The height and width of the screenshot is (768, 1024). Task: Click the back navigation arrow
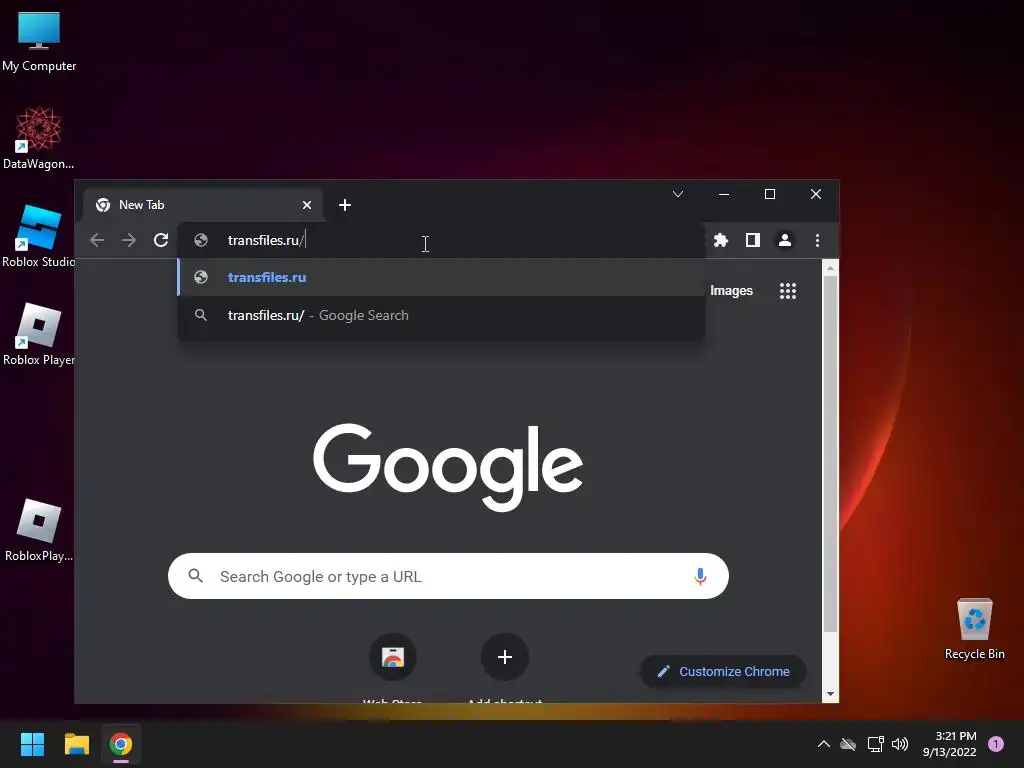pyautogui.click(x=97, y=240)
